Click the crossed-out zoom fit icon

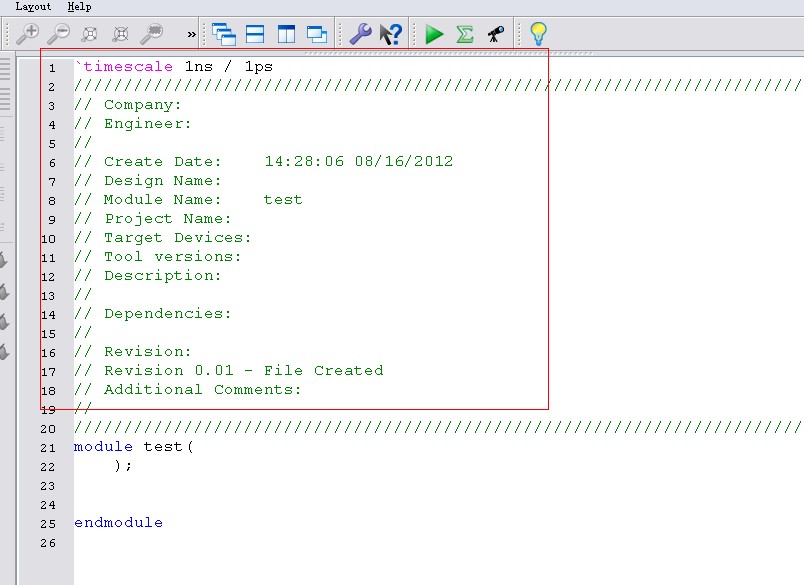pos(120,34)
